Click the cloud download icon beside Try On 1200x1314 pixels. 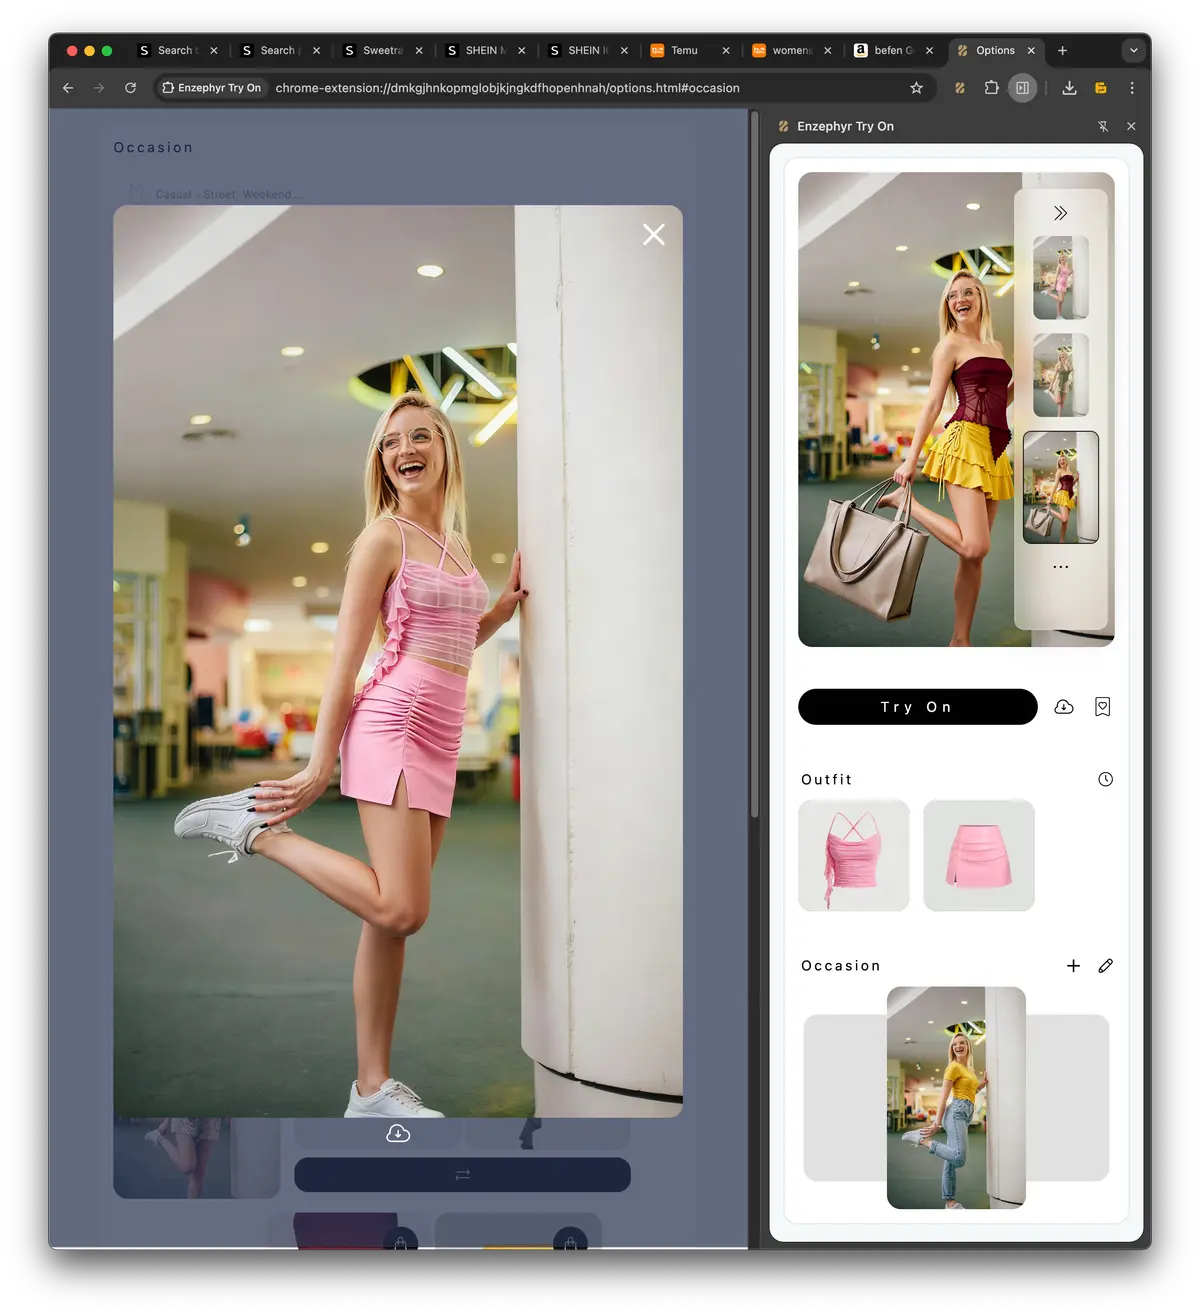(1063, 707)
